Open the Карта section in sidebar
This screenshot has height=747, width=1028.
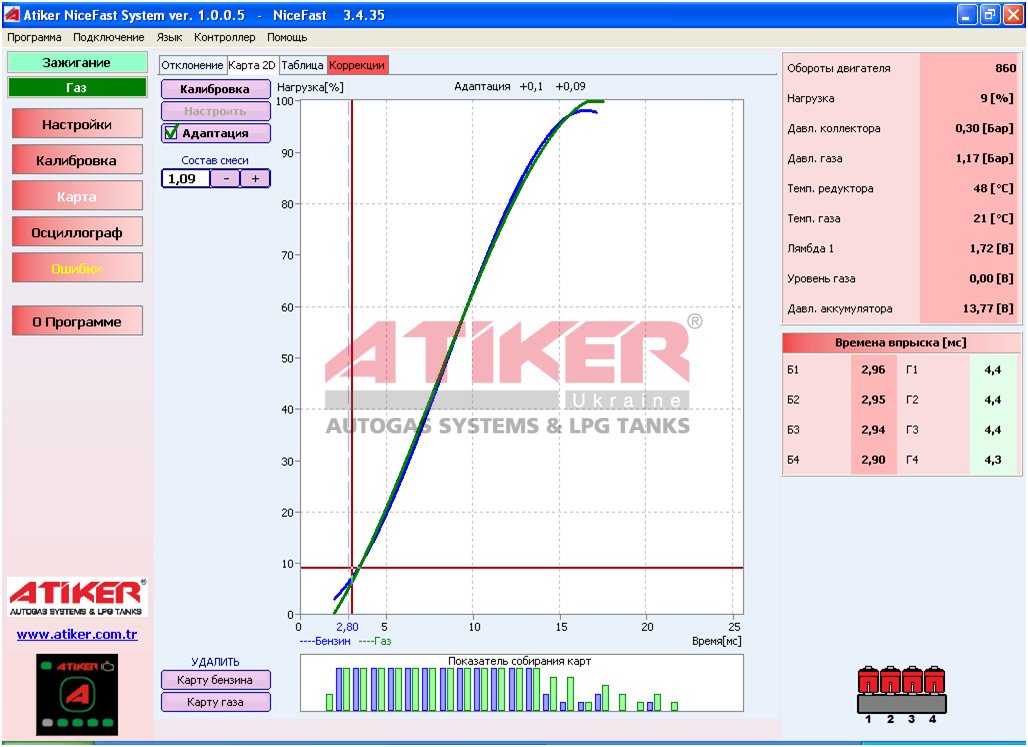(x=77, y=196)
